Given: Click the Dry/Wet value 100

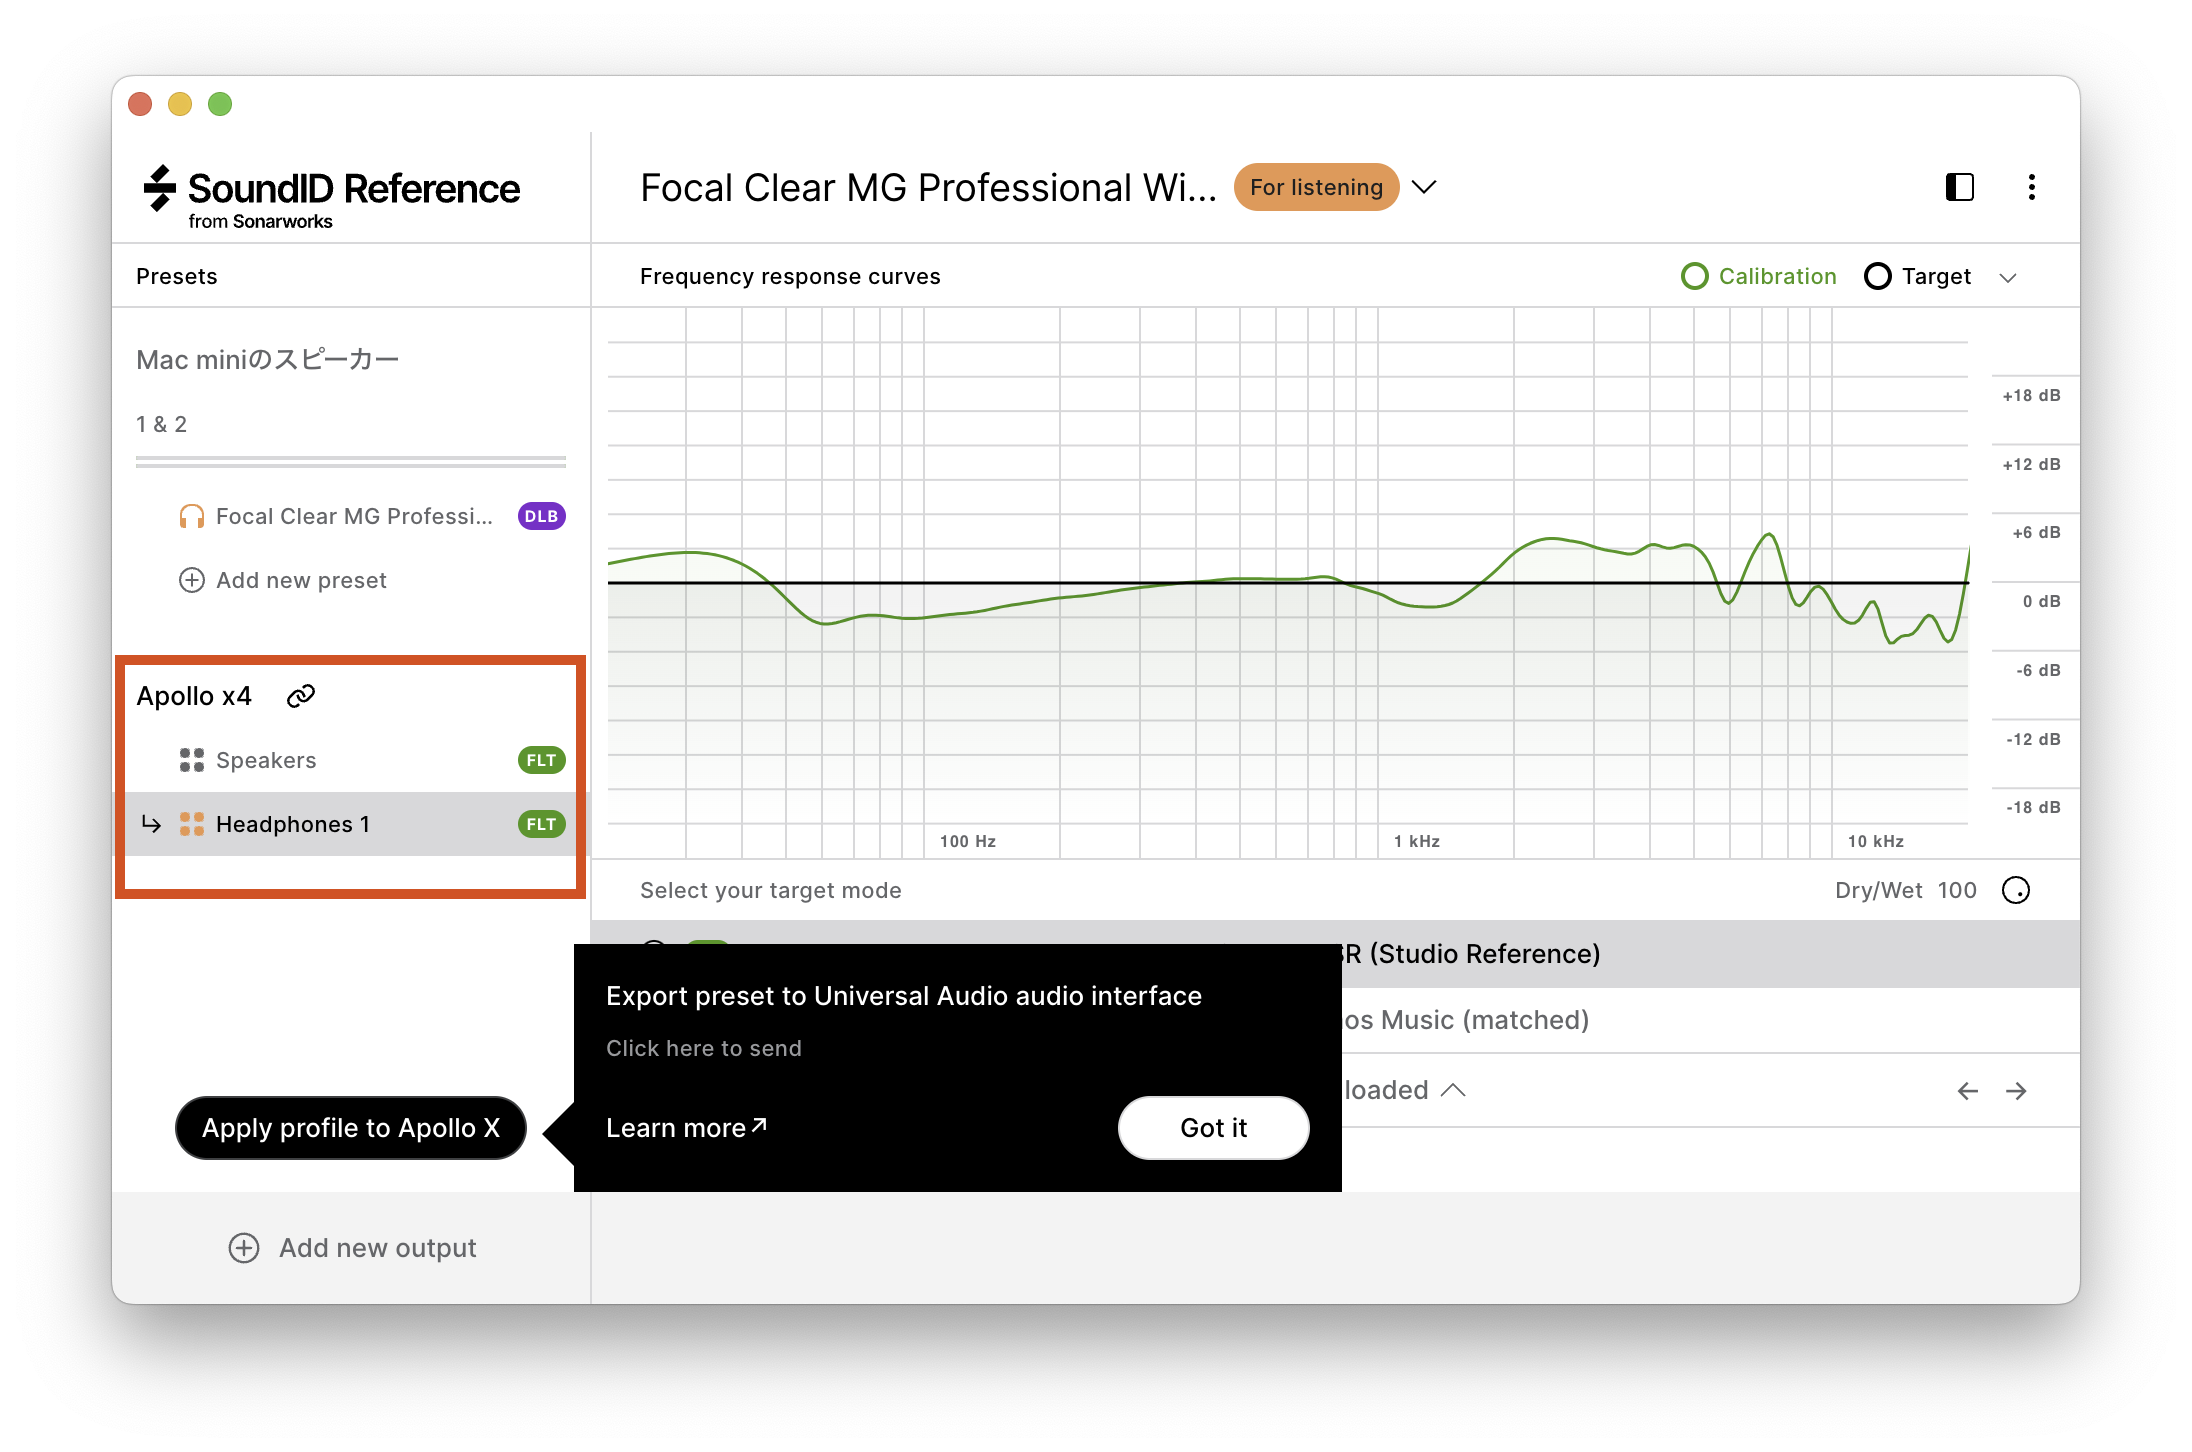Looking at the screenshot, I should pyautogui.click(x=1956, y=890).
